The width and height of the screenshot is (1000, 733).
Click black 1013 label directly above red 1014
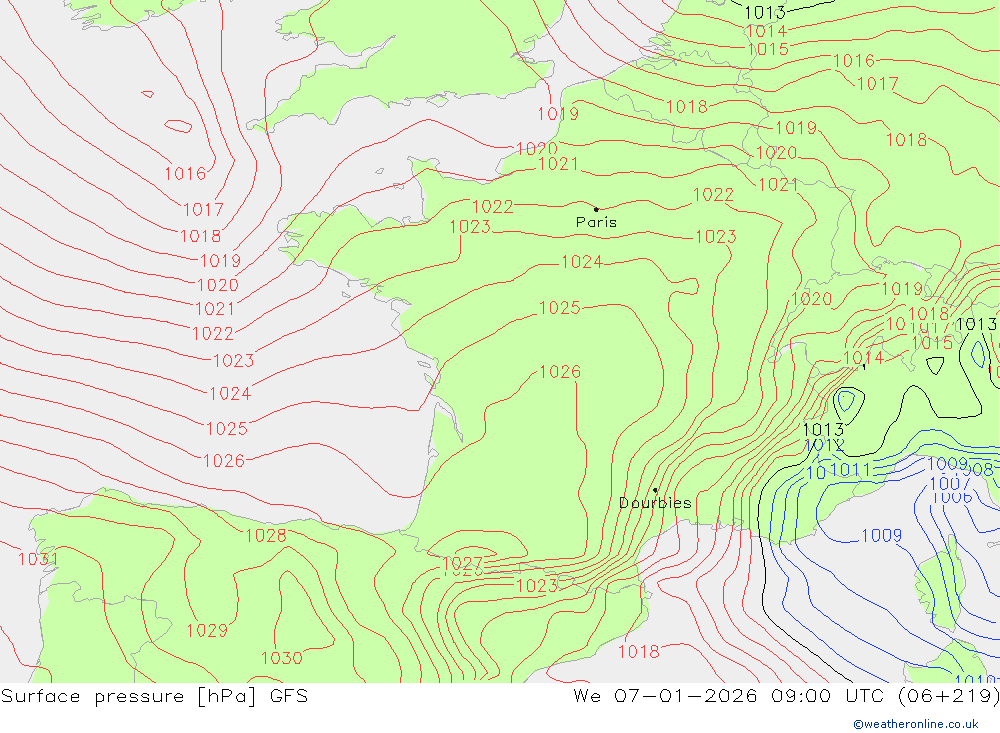click(x=765, y=12)
